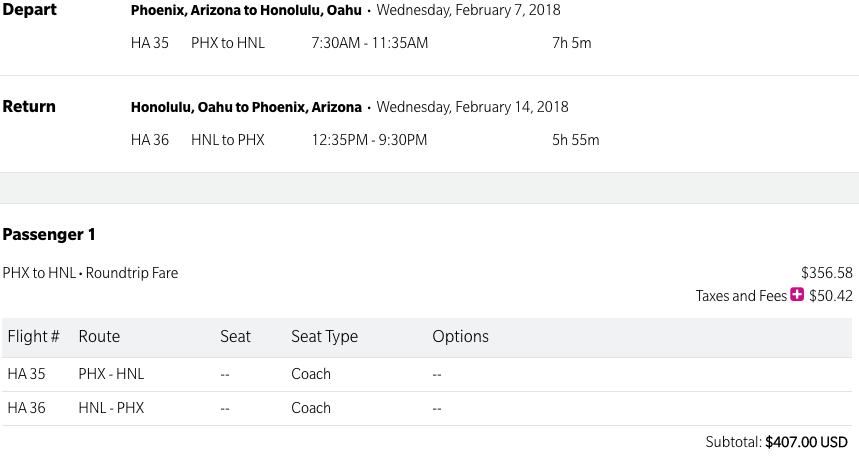Click Honolulu, Oahu to Phoenix, Arizona title
This screenshot has height=458, width=859.
coord(246,108)
